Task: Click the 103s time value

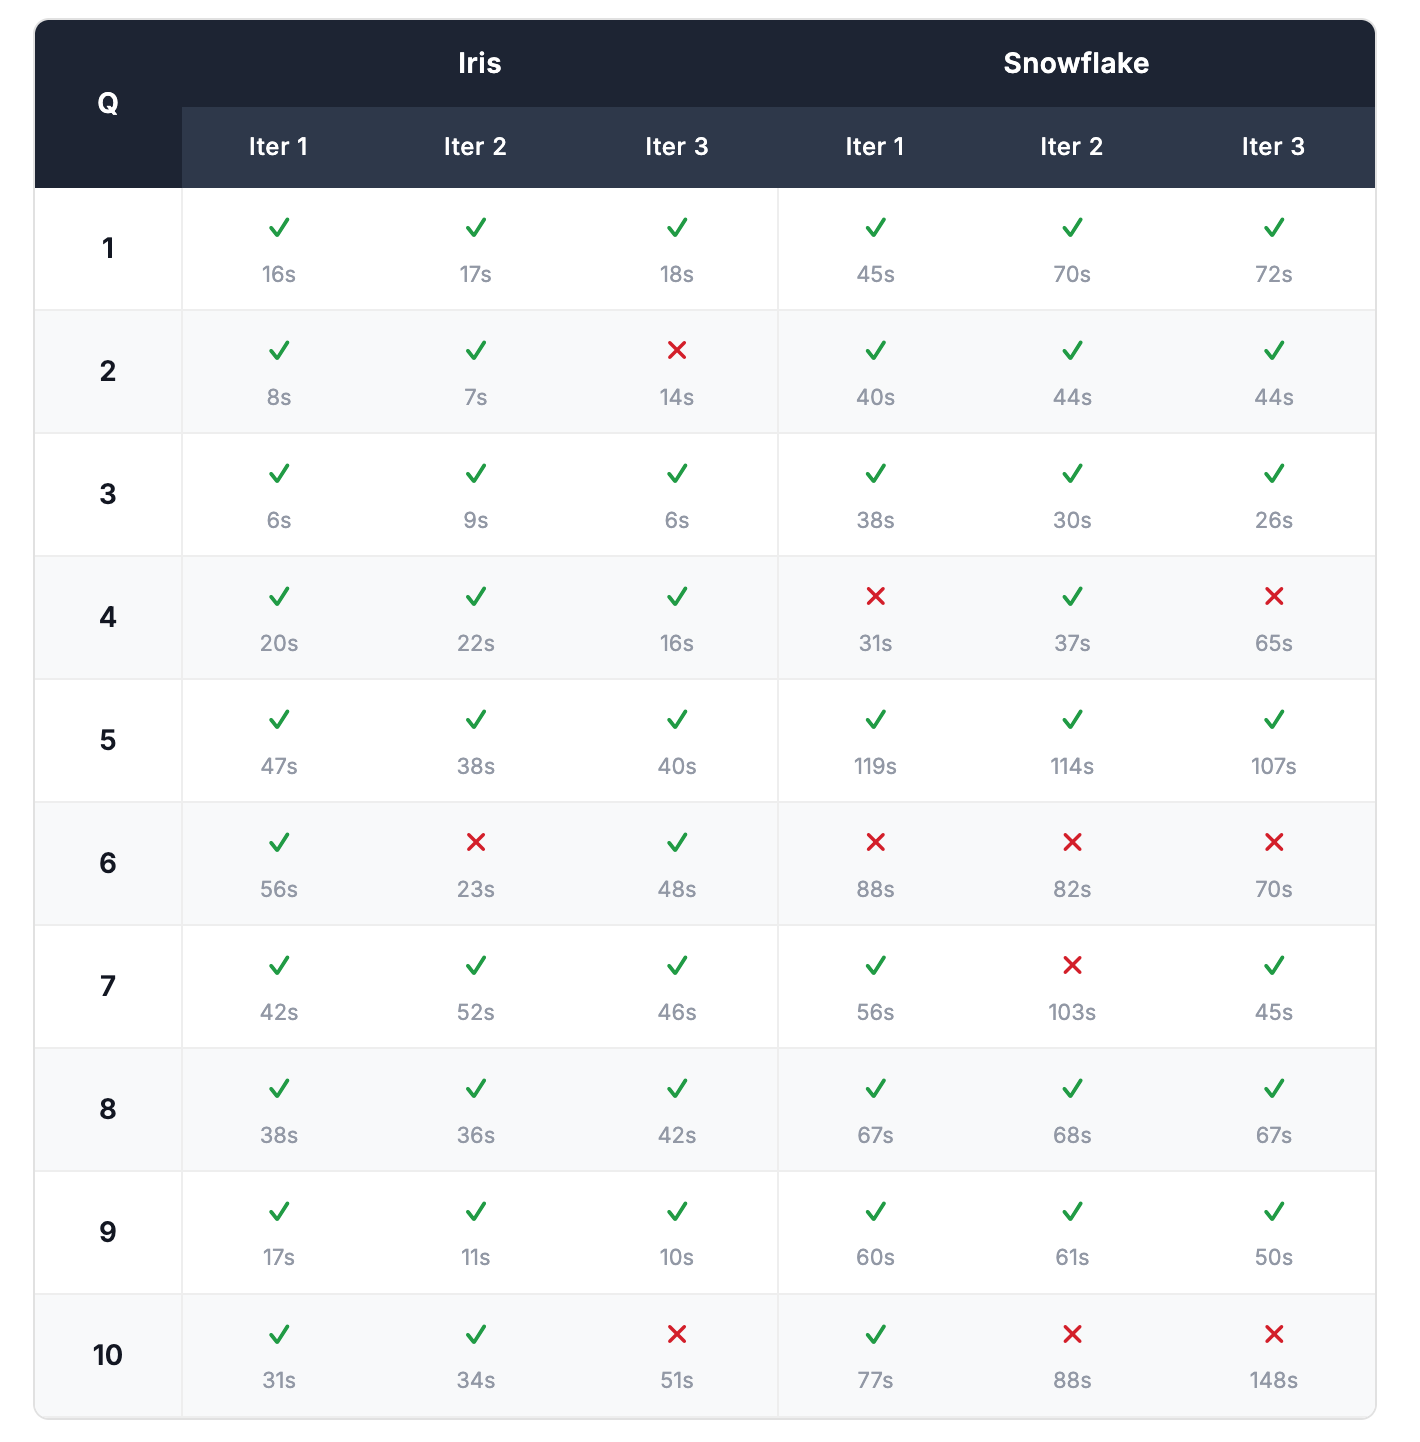Action: coord(1072,1012)
